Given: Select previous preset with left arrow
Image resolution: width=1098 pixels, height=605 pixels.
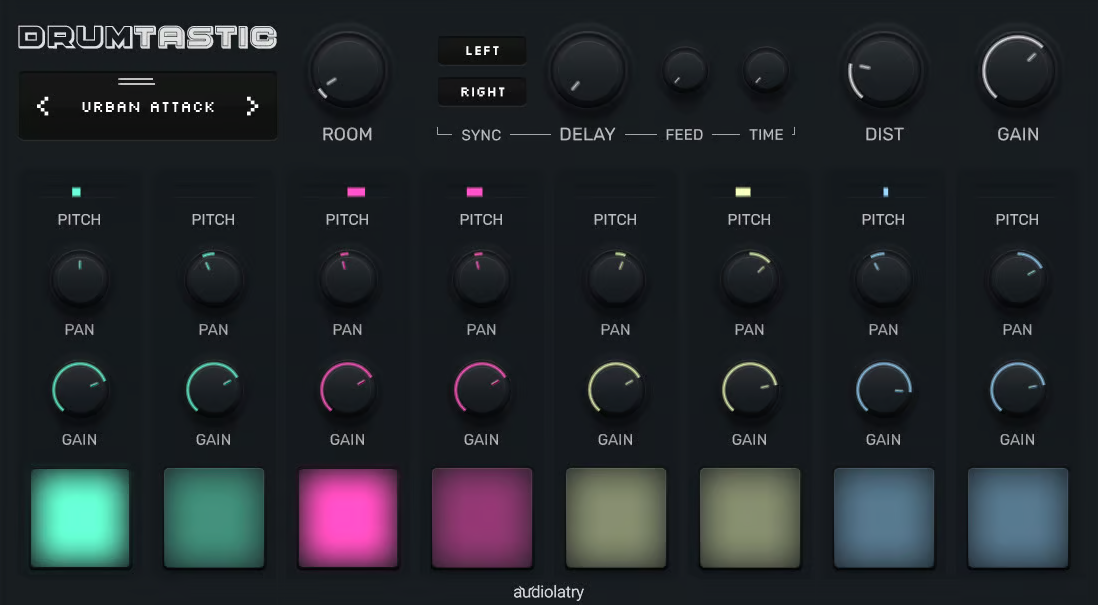Looking at the screenshot, I should pos(43,106).
